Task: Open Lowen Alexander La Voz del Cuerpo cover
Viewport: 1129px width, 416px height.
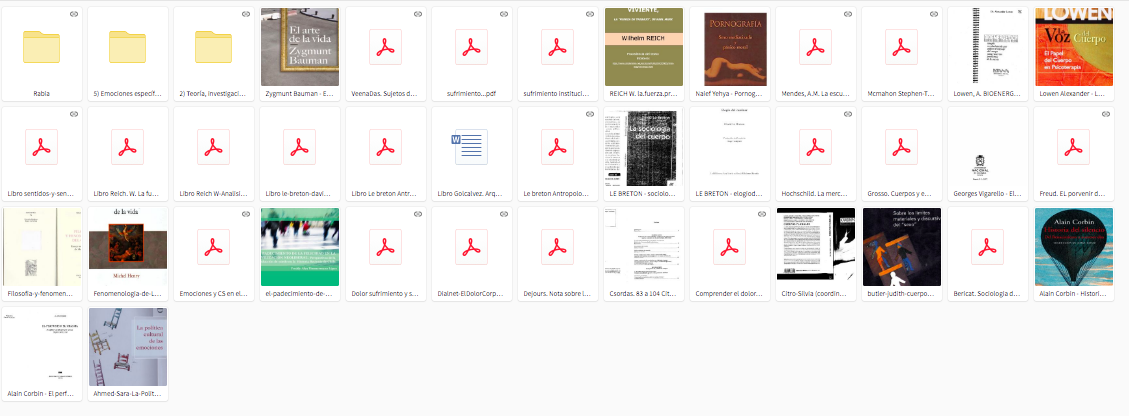Action: 1073,47
